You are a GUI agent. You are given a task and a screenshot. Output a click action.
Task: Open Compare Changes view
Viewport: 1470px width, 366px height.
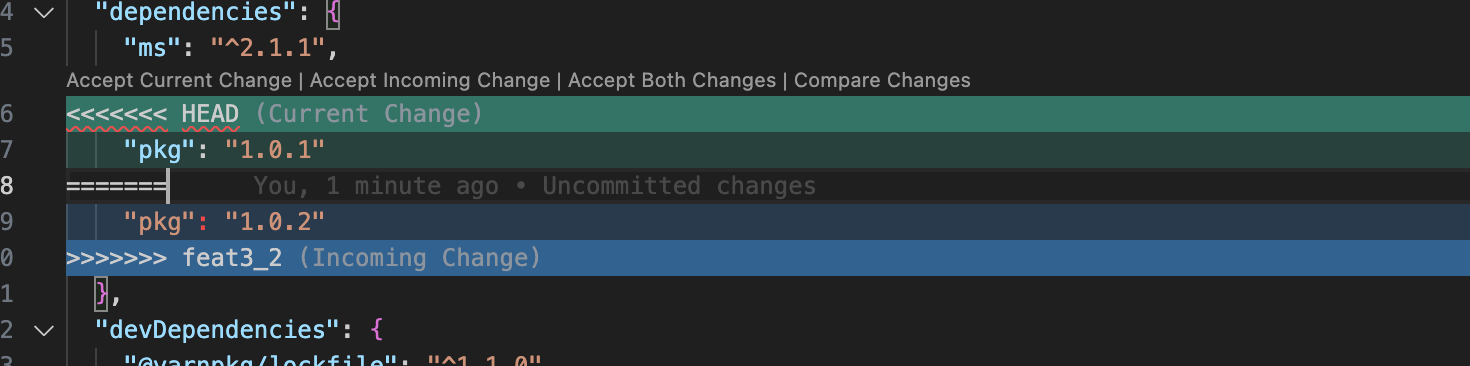[882, 80]
